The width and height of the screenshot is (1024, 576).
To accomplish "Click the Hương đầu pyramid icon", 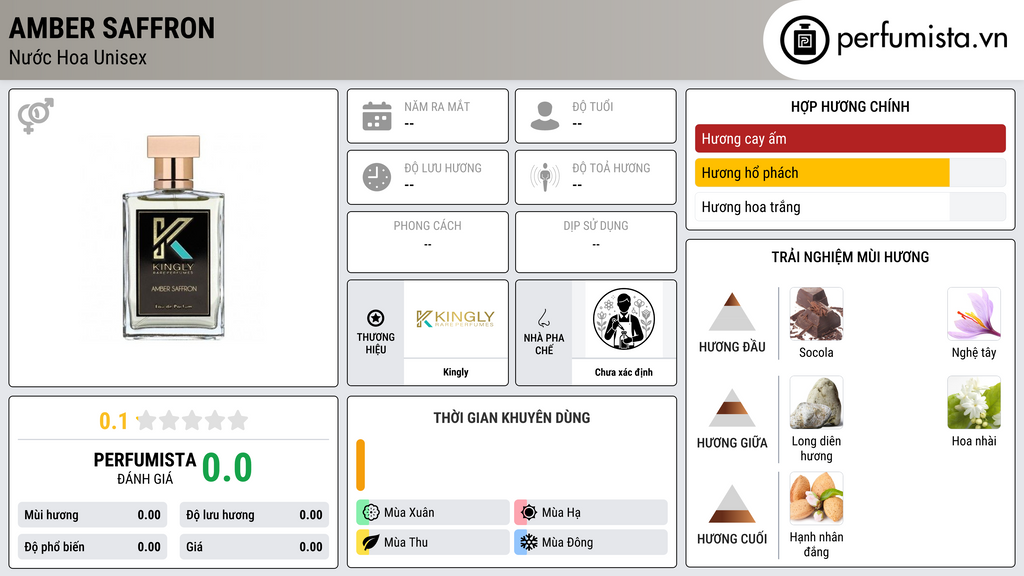I will pos(732,312).
